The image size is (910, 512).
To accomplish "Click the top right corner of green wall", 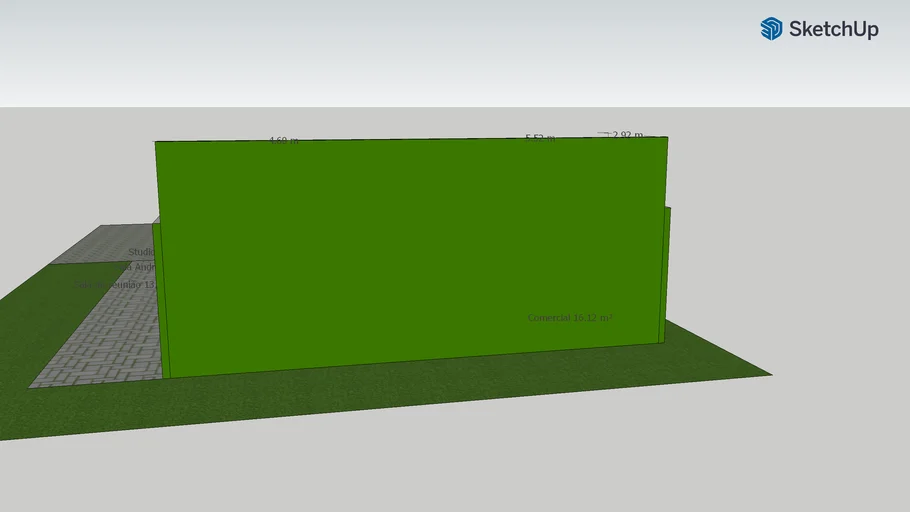I will [666, 138].
